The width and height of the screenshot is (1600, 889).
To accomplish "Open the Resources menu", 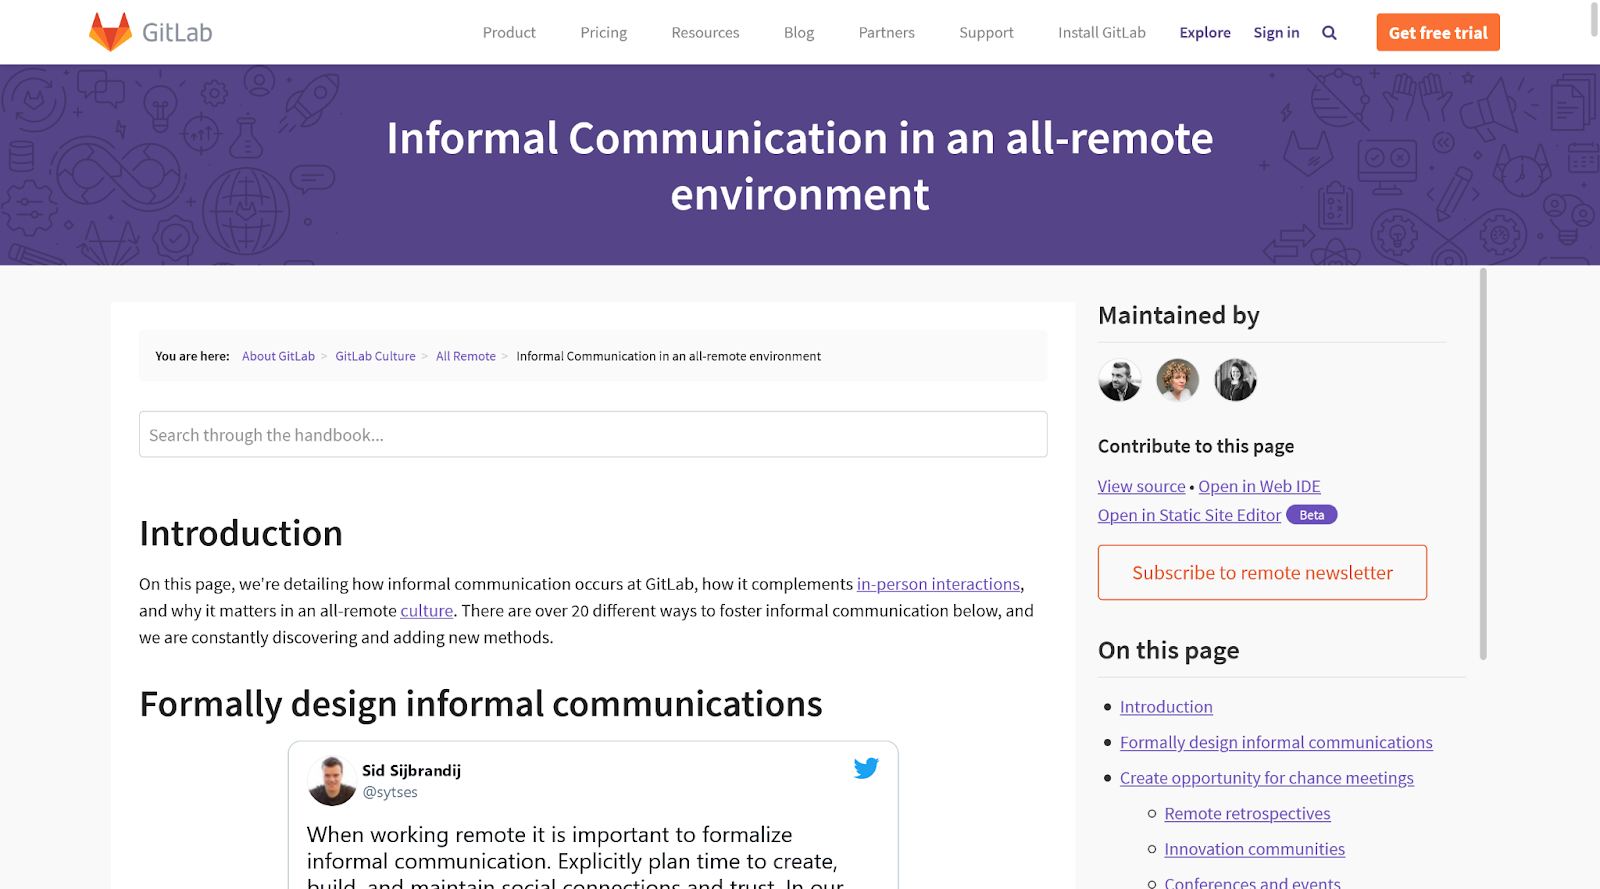I will point(705,33).
